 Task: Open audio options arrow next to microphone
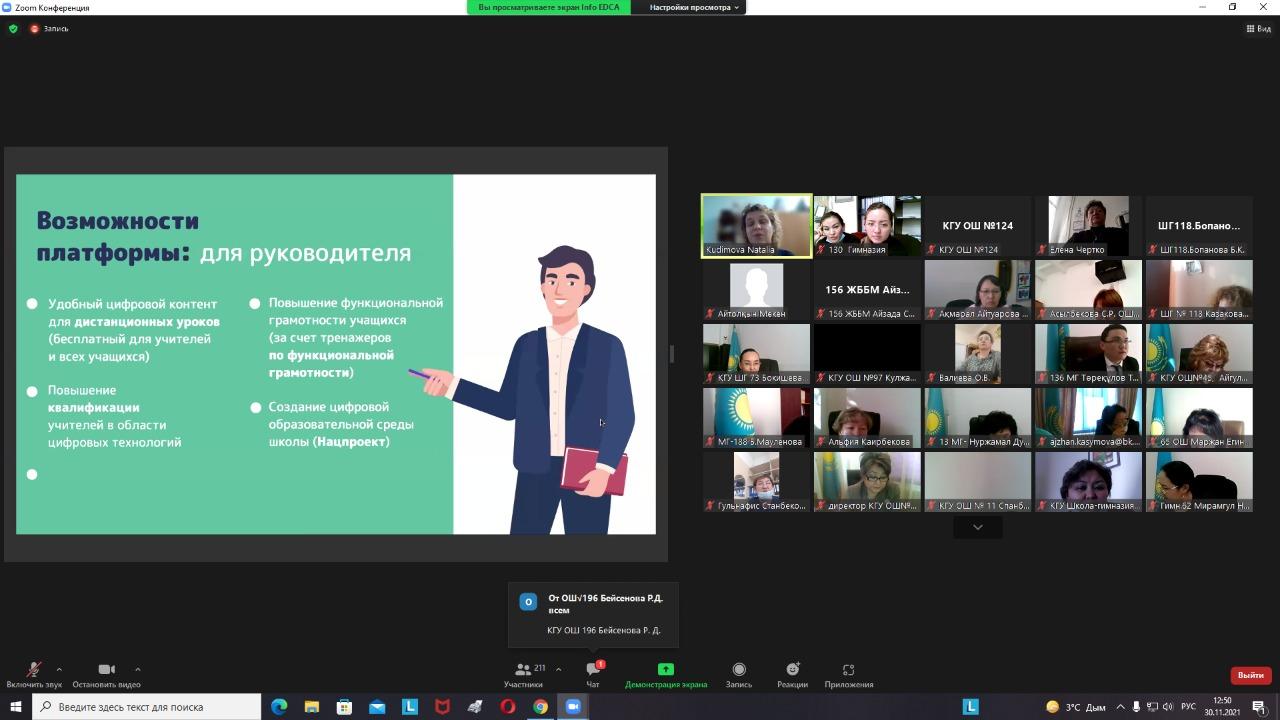(x=59, y=669)
